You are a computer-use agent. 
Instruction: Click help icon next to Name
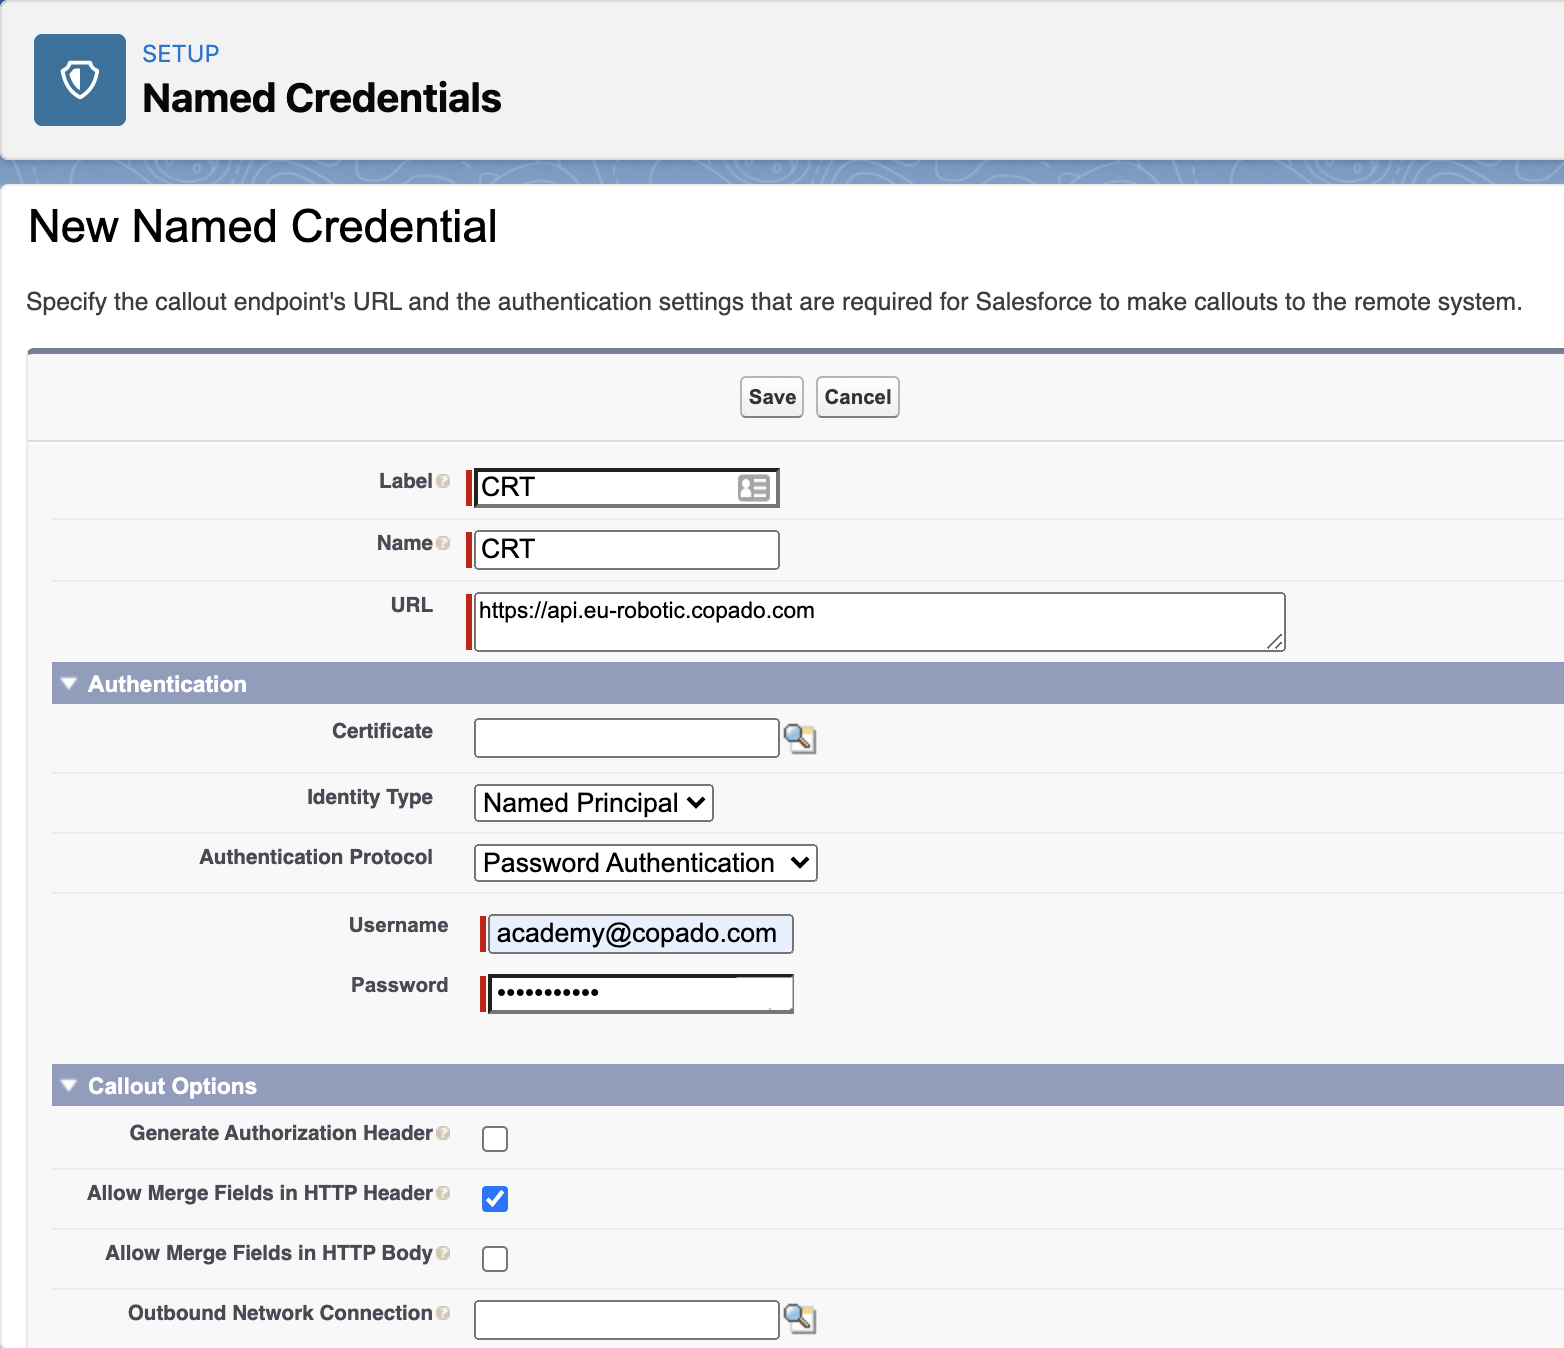point(443,543)
